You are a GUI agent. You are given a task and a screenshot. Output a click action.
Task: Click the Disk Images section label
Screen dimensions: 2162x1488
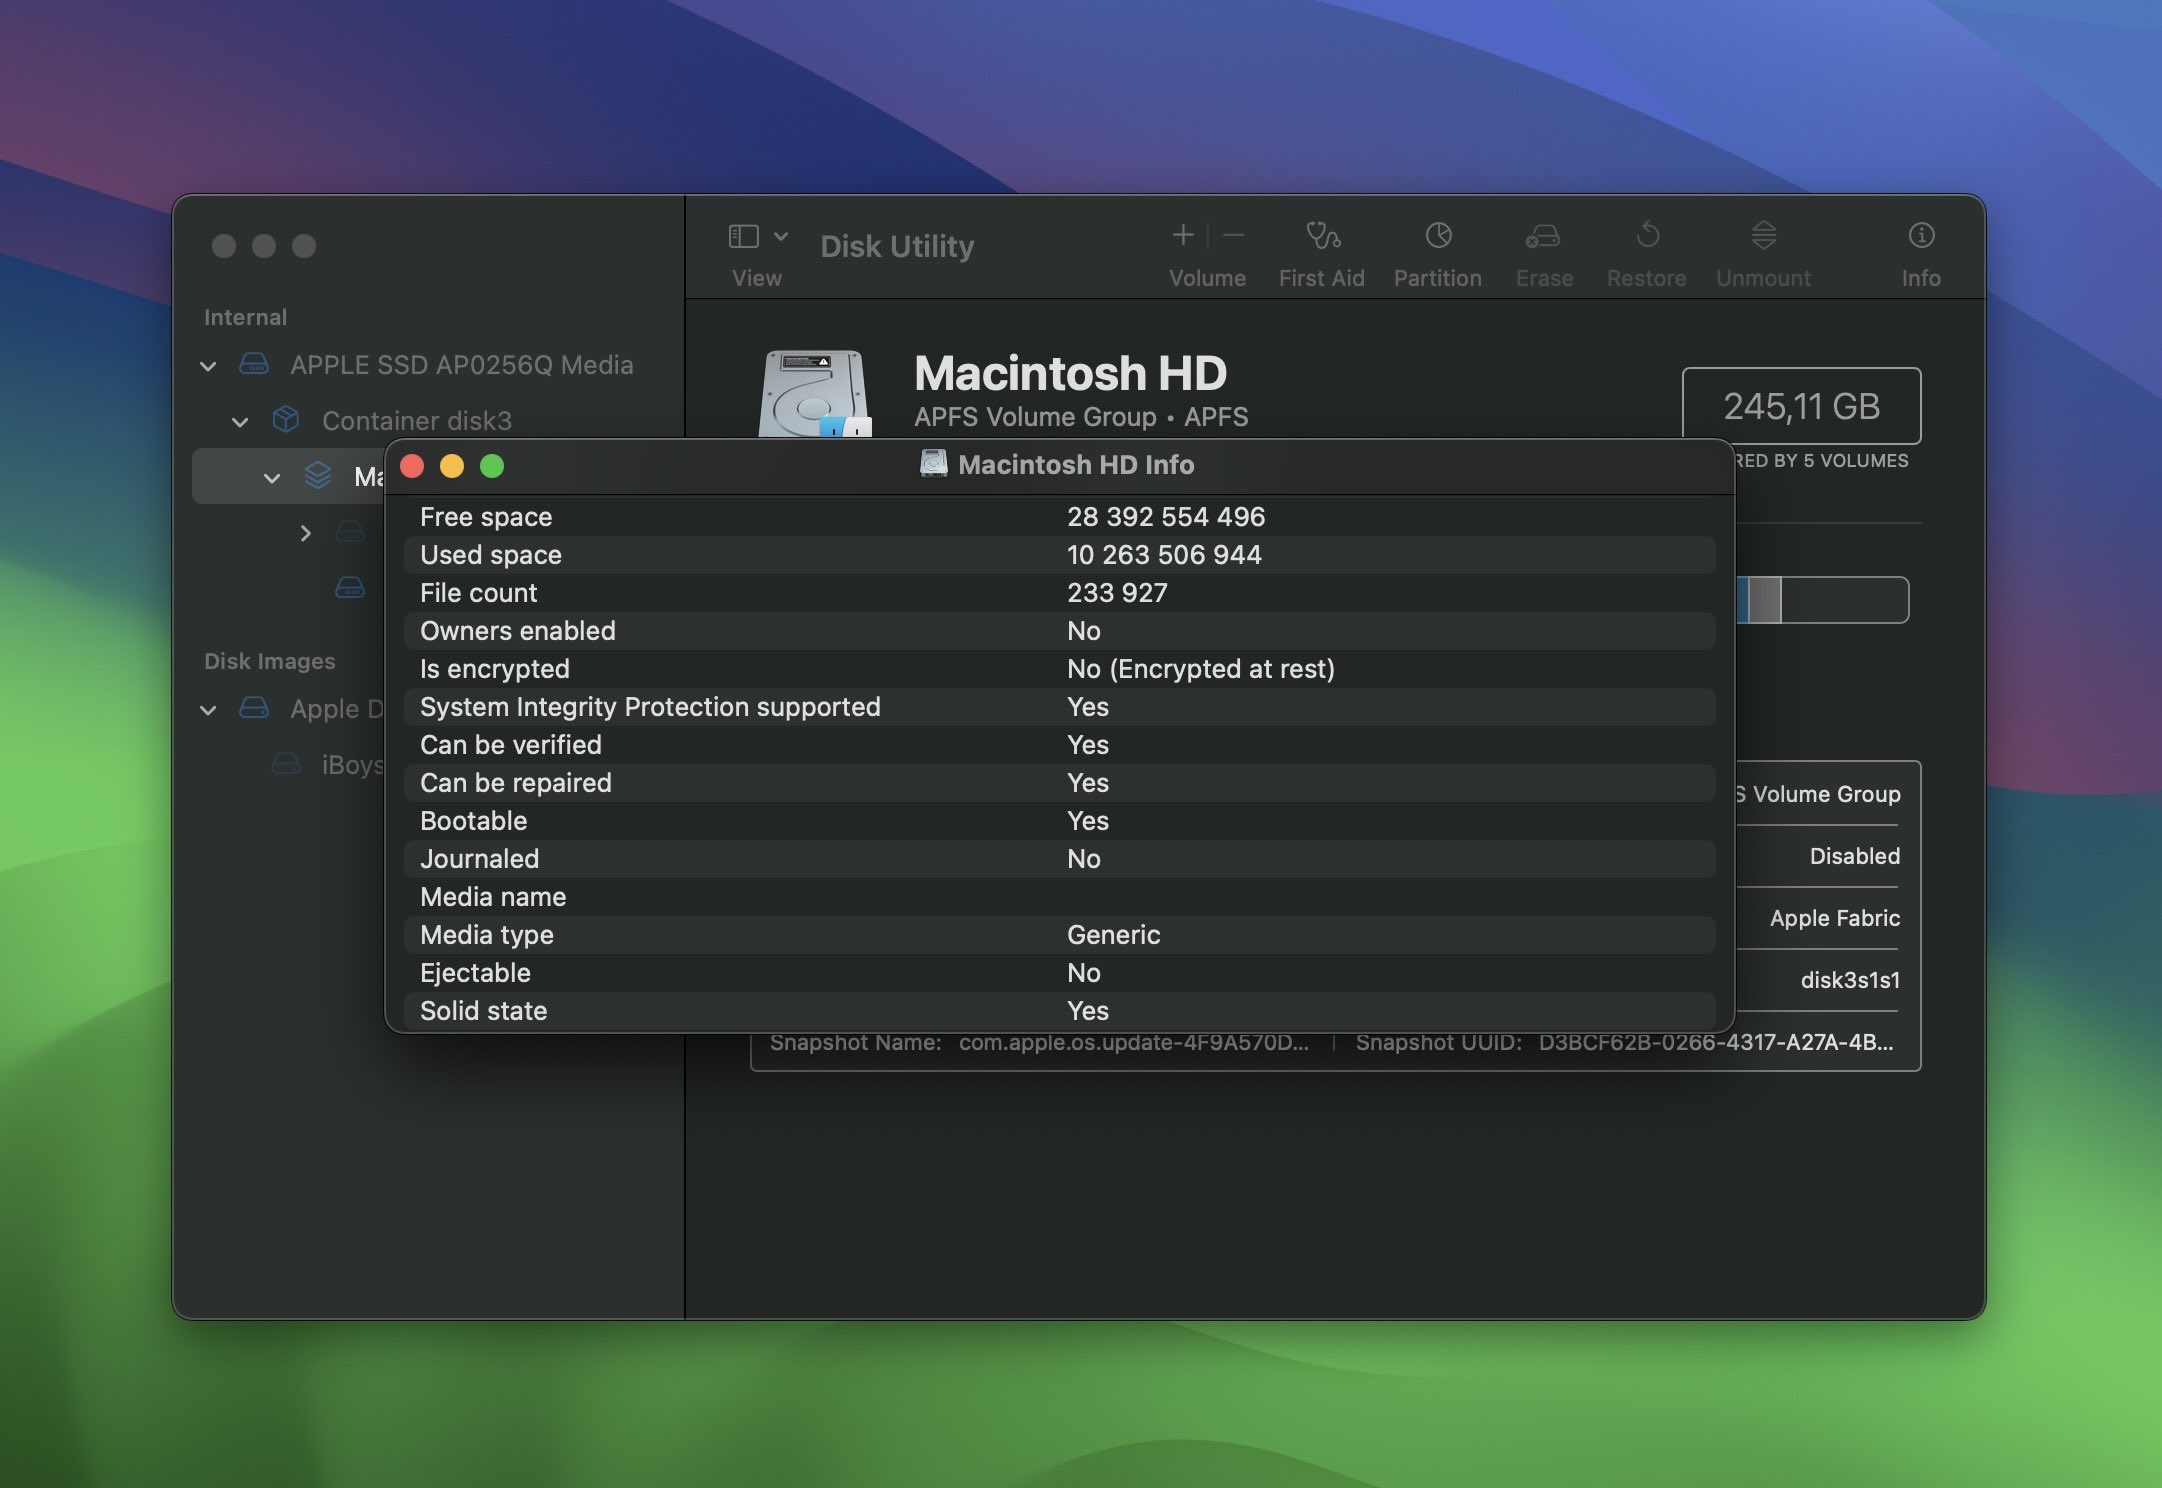pyautogui.click(x=268, y=660)
